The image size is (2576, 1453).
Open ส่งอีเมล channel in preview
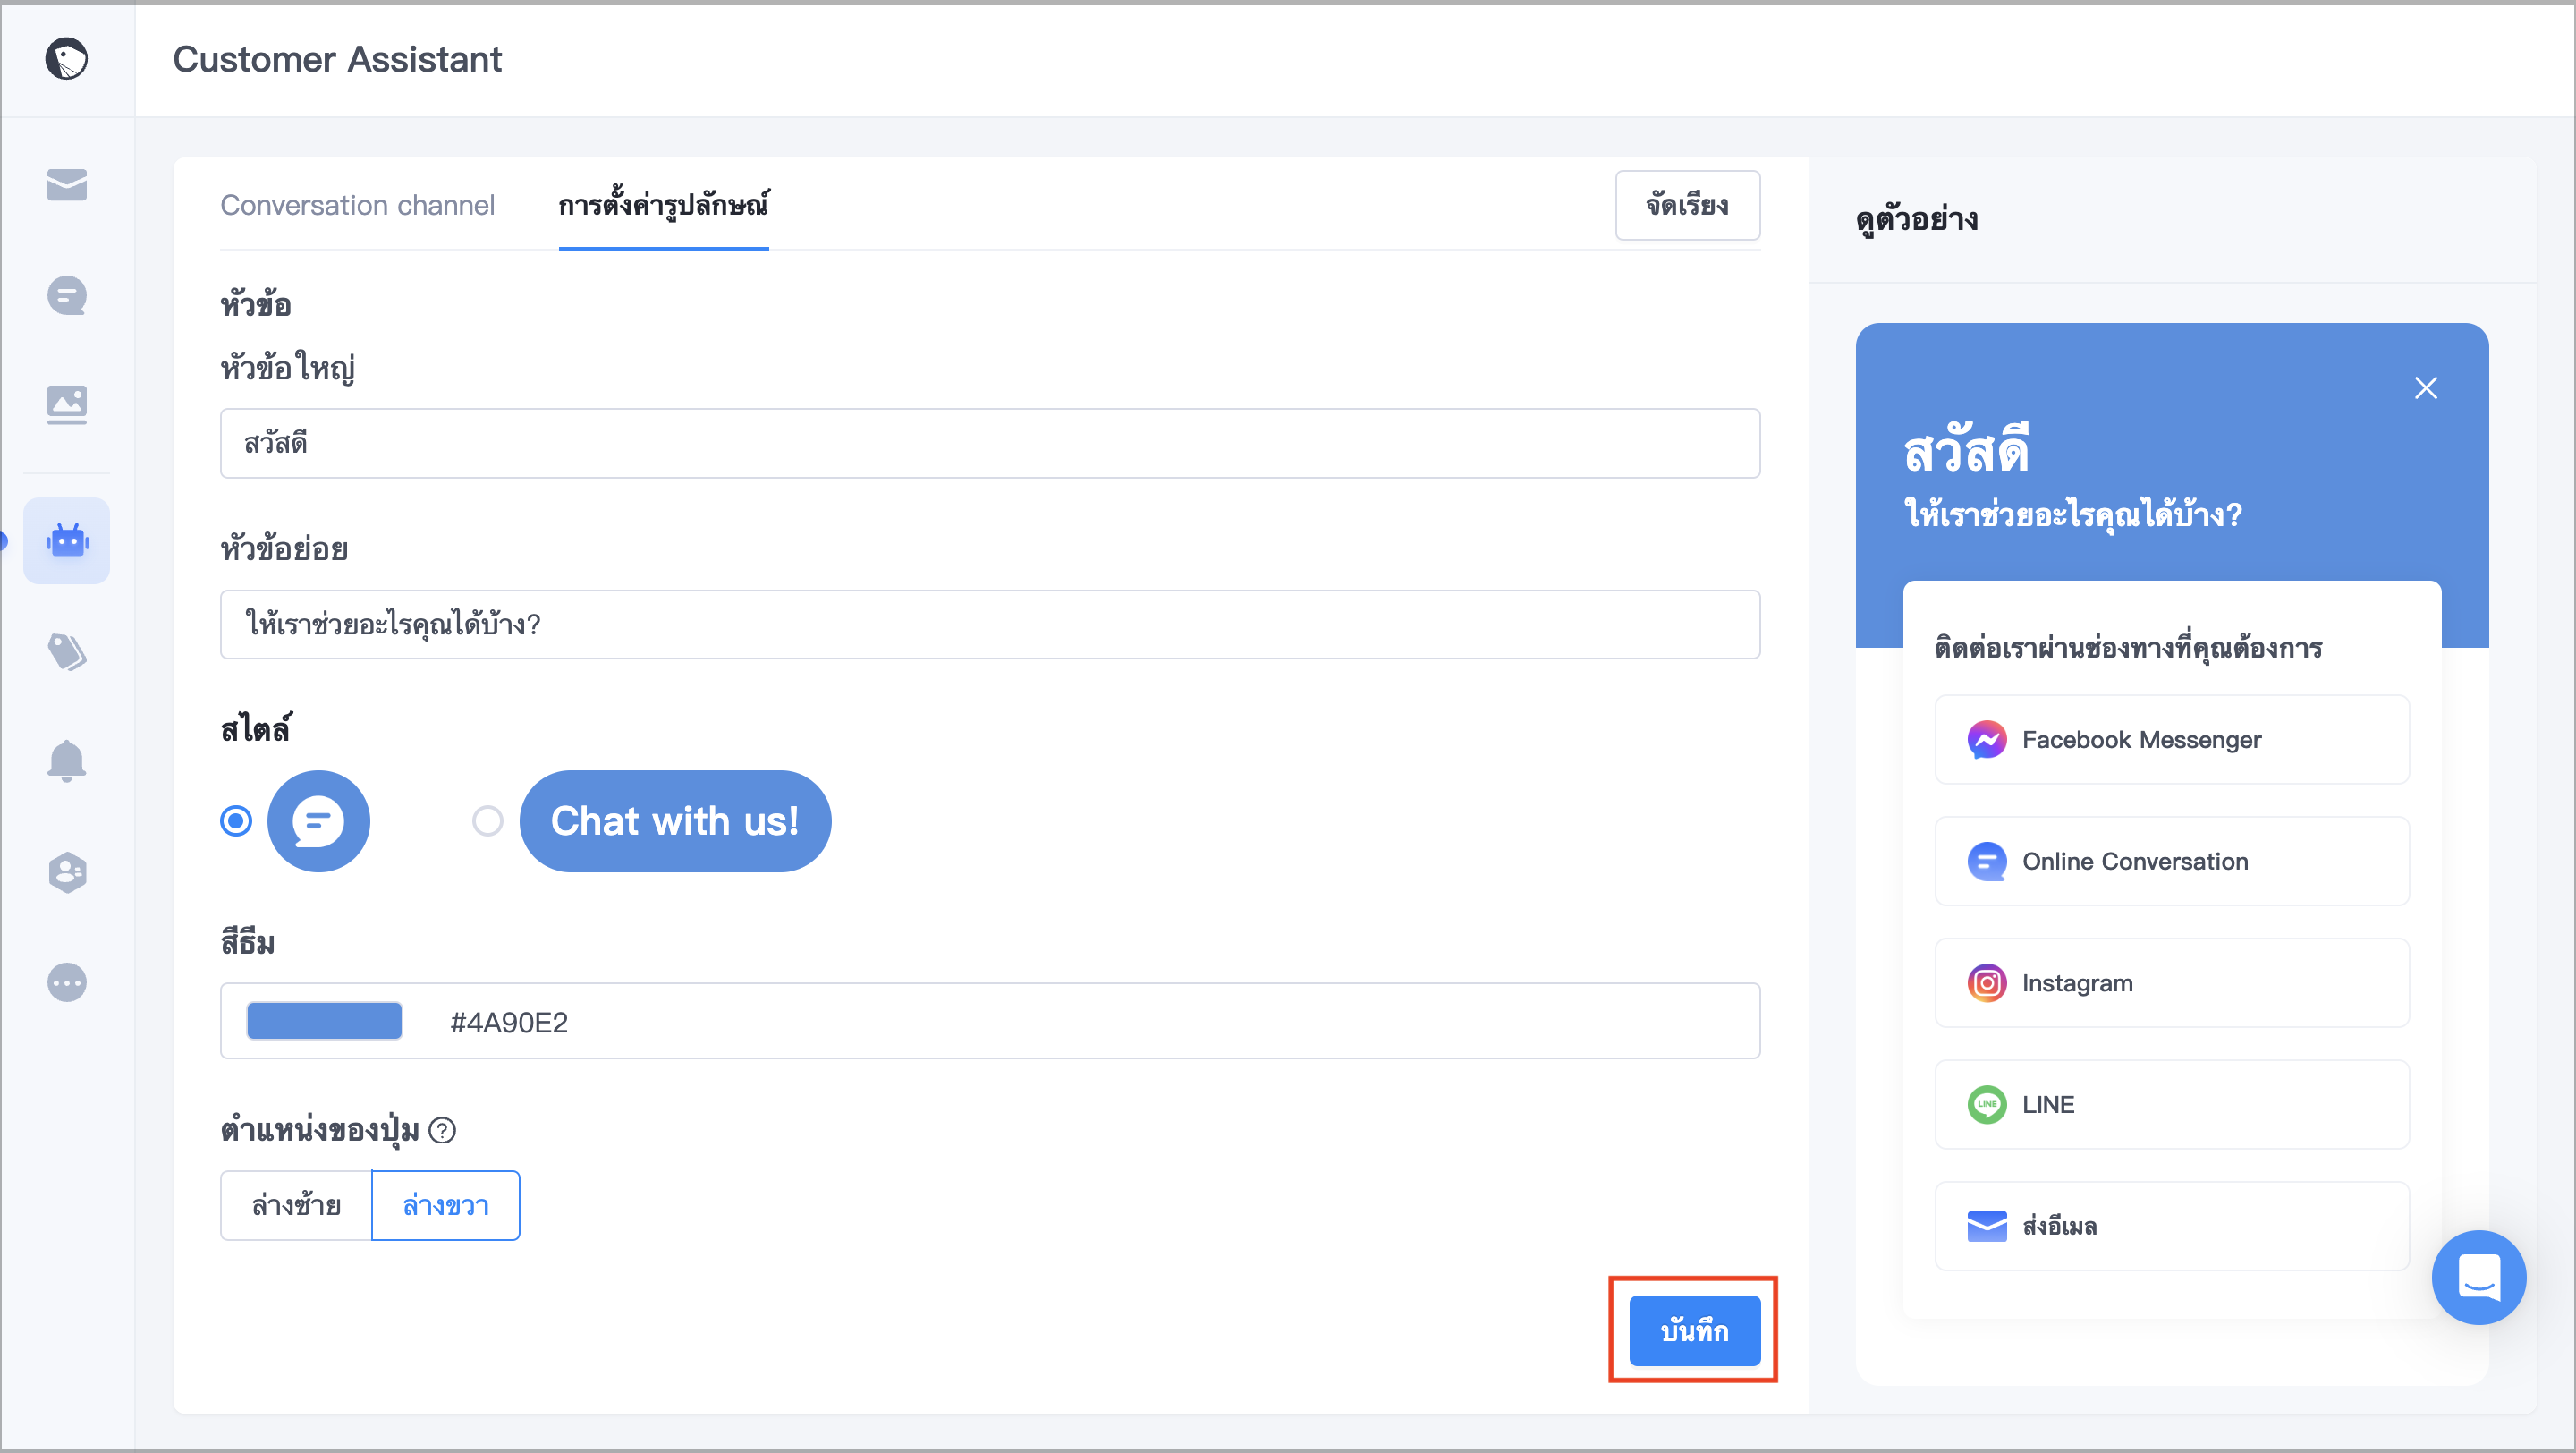point(2171,1226)
